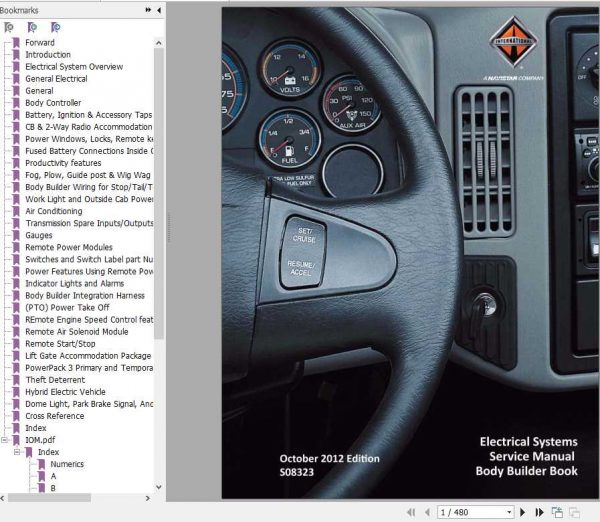Select the Gauges bookmark
This screenshot has width=600, height=522.
click(39, 235)
